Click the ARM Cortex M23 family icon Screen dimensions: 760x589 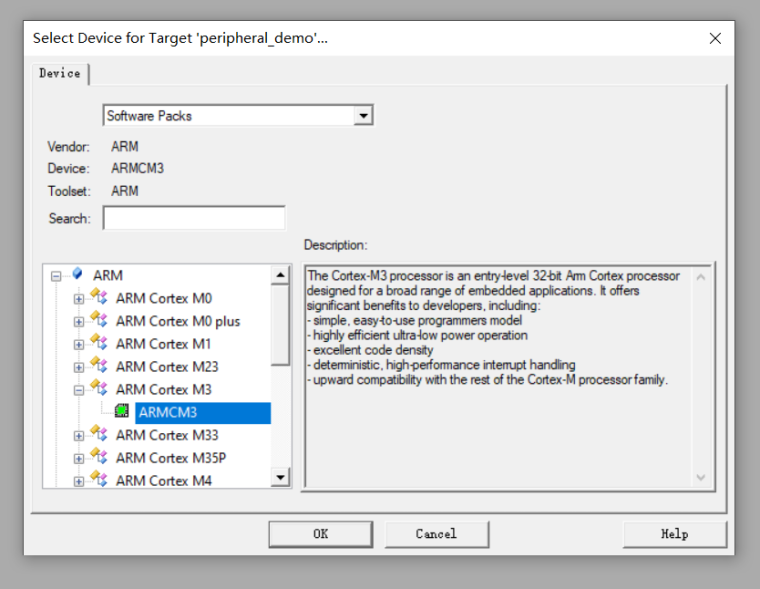[x=98, y=366]
